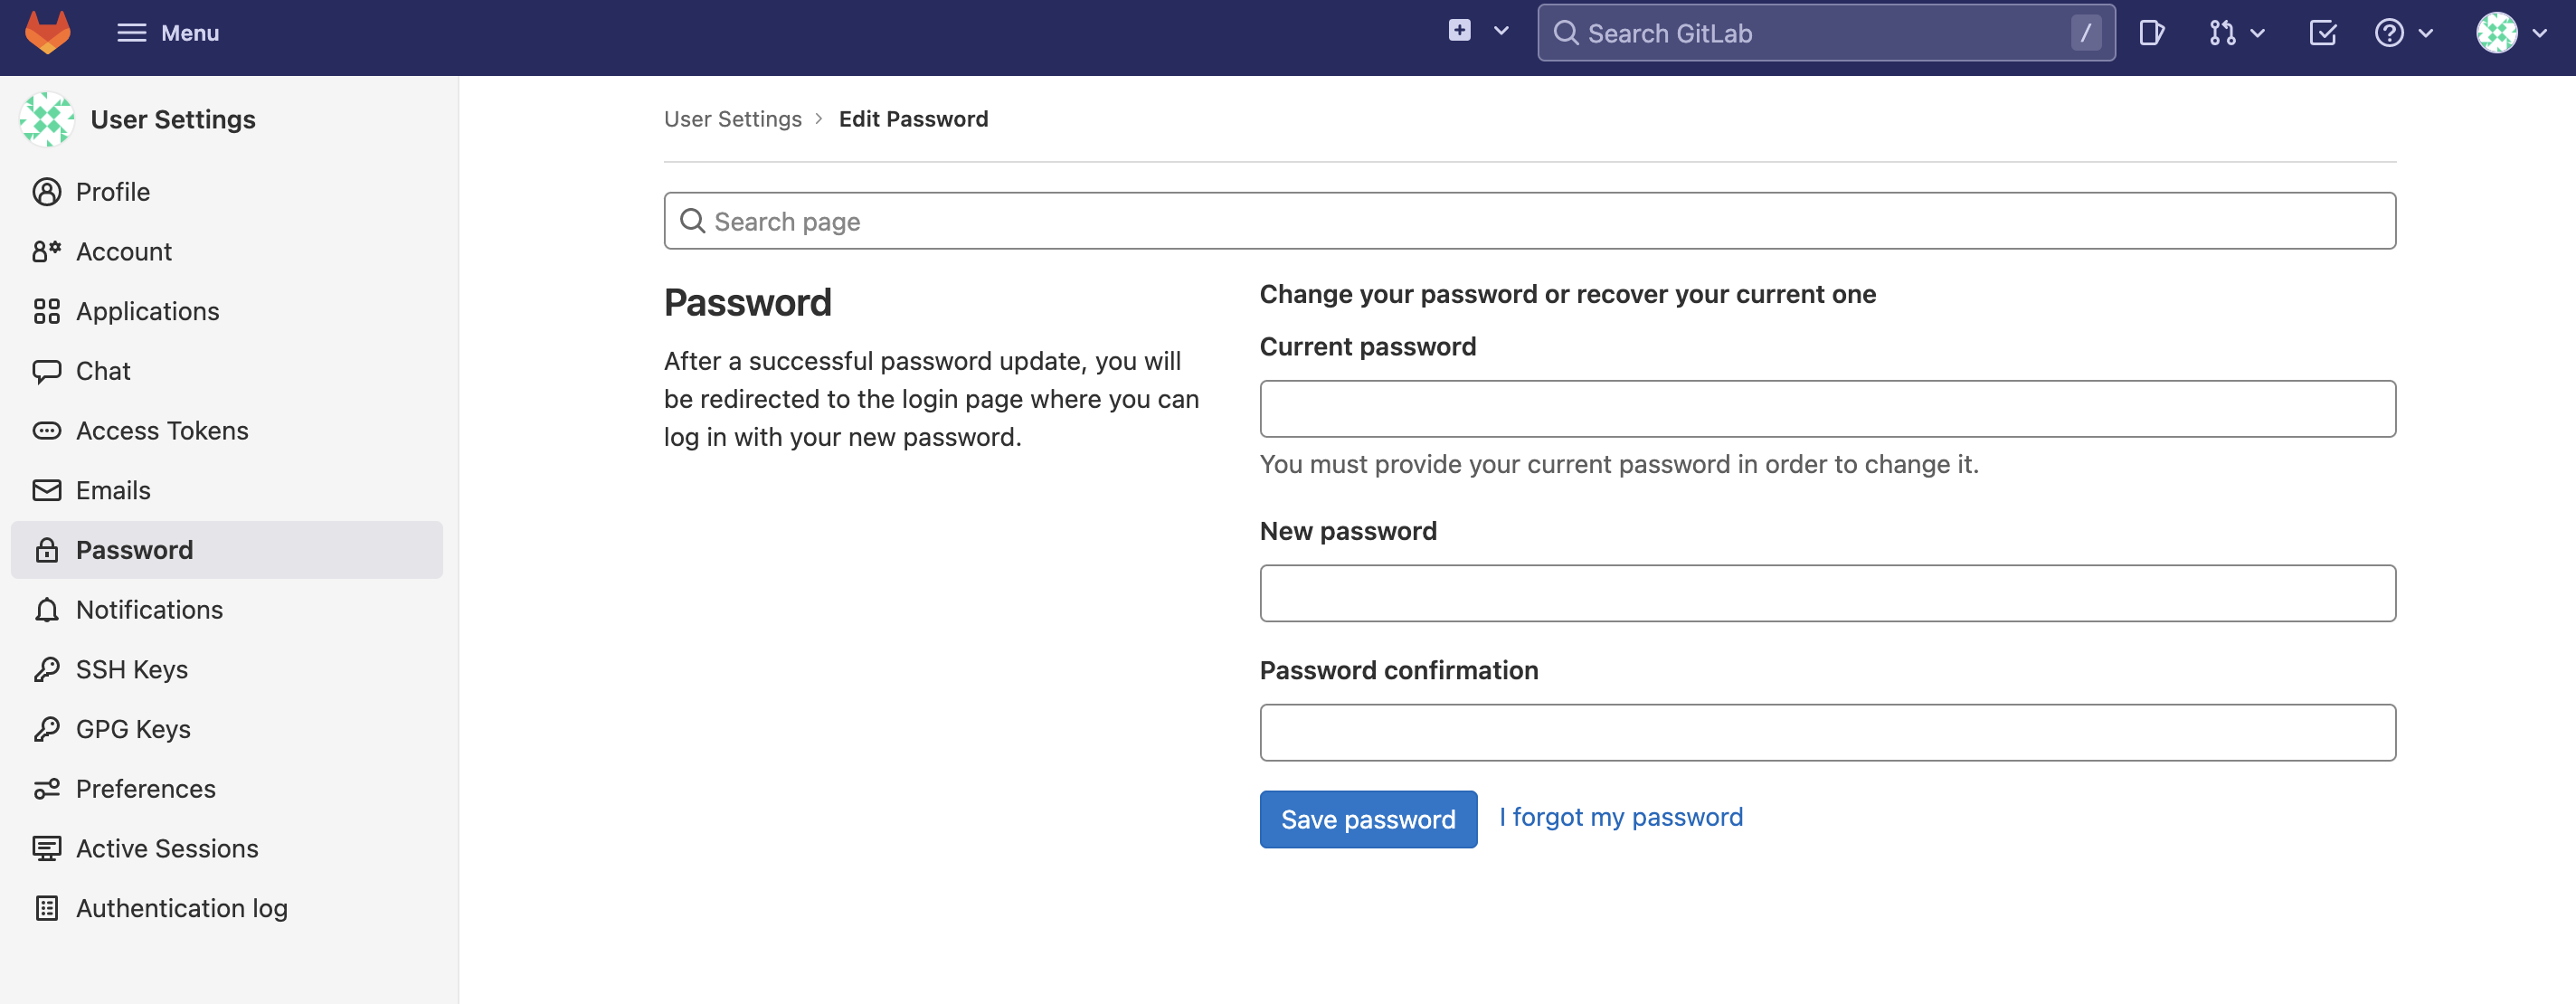Click the Active Sessions monitor icon
Screen dimensions: 2576x1004
pyautogui.click(x=47, y=849)
